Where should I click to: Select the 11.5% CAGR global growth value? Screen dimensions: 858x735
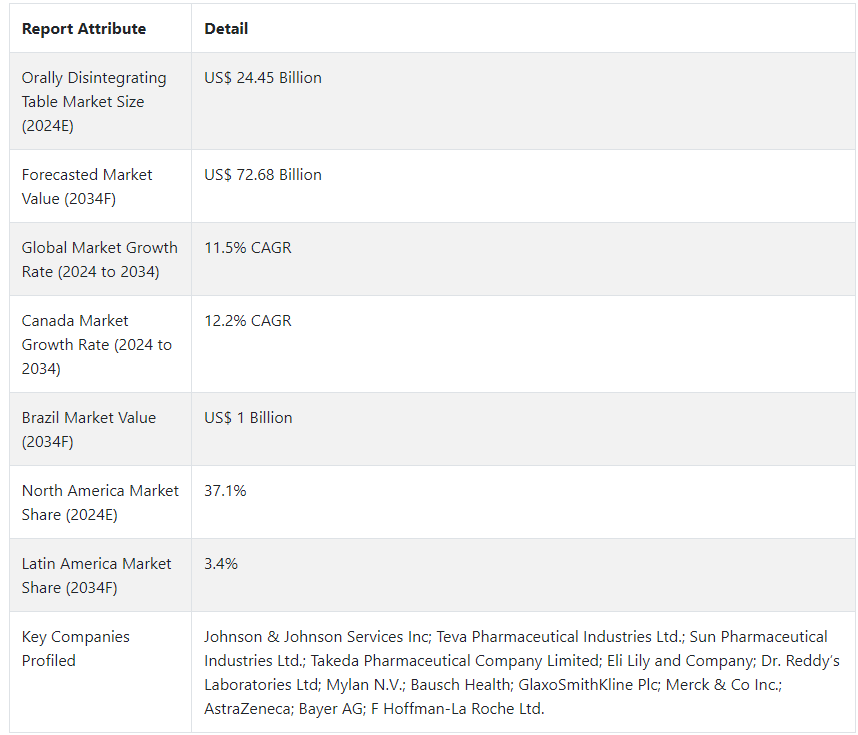pos(248,247)
